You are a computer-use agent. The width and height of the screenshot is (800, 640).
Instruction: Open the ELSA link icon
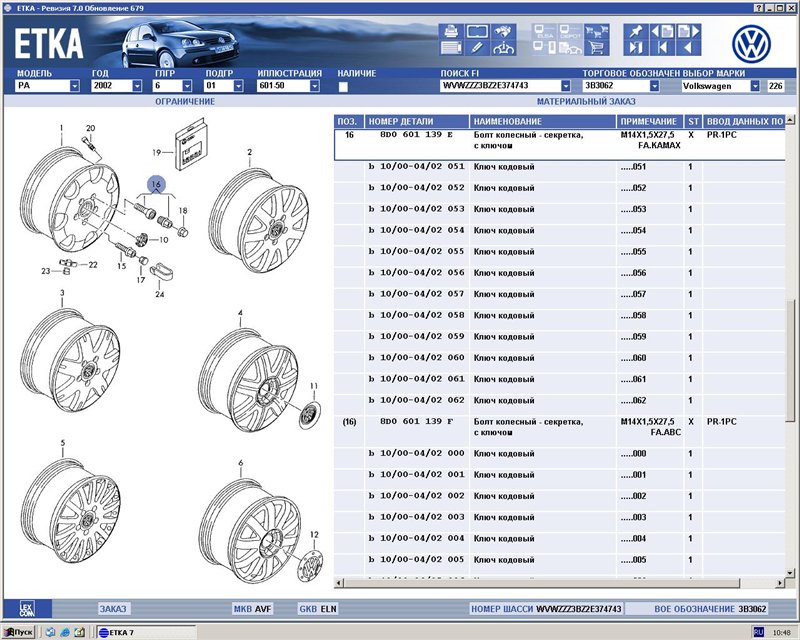coord(544,32)
